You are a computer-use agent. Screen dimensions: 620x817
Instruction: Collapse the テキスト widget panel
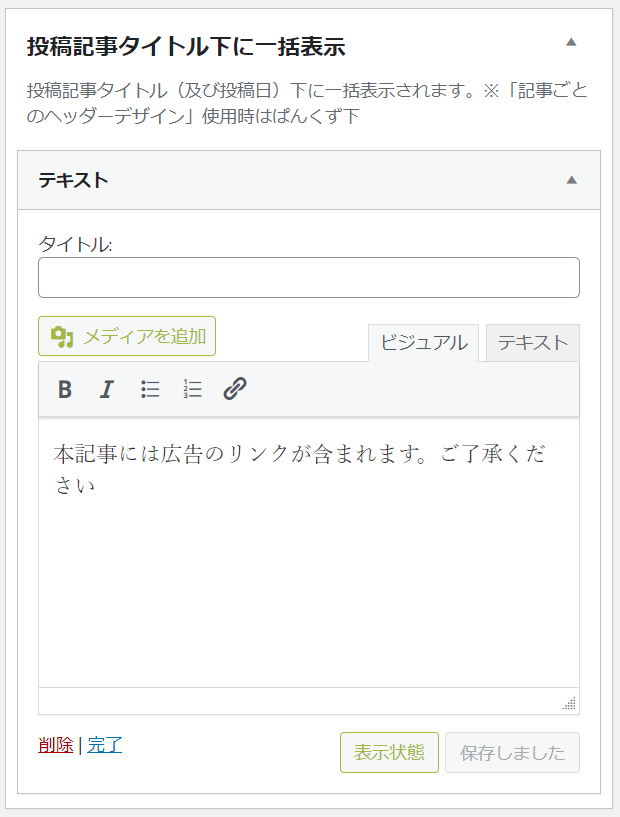(572, 180)
